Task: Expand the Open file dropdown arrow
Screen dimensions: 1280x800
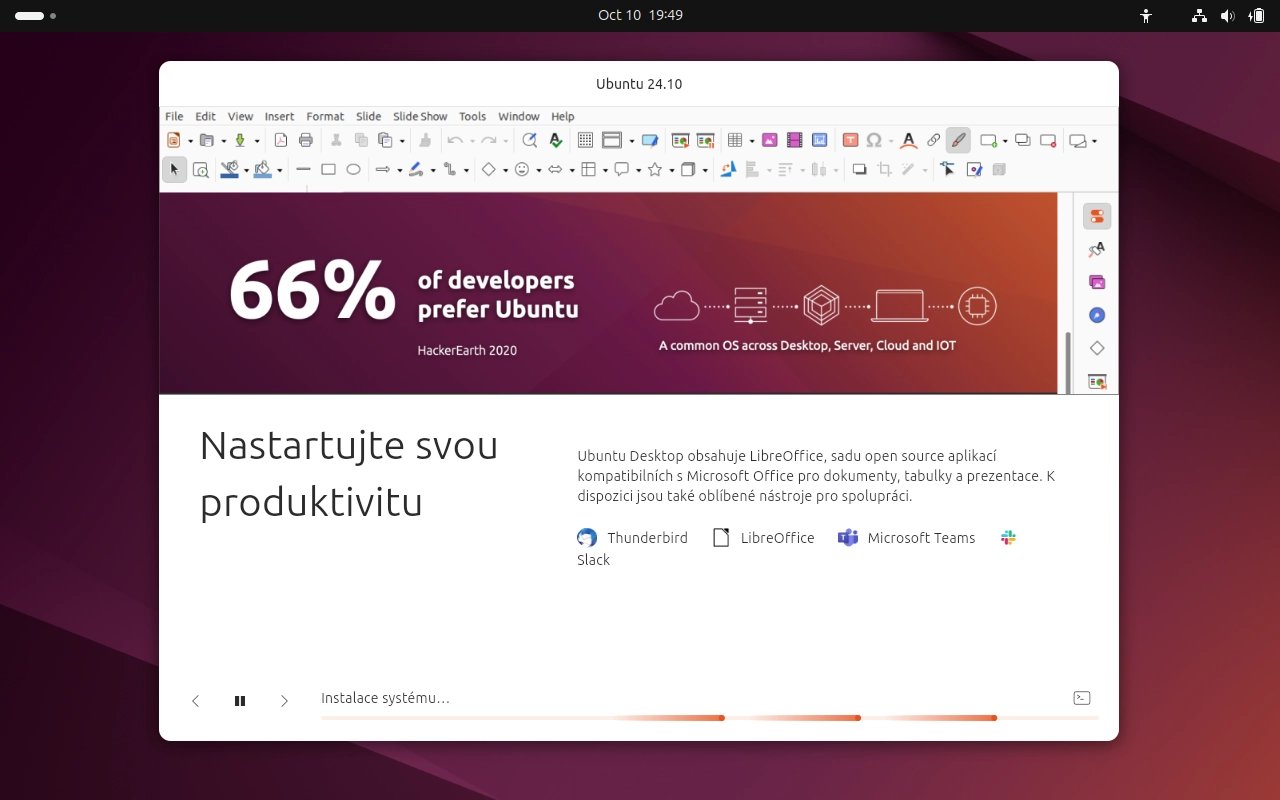Action: pyautogui.click(x=223, y=141)
